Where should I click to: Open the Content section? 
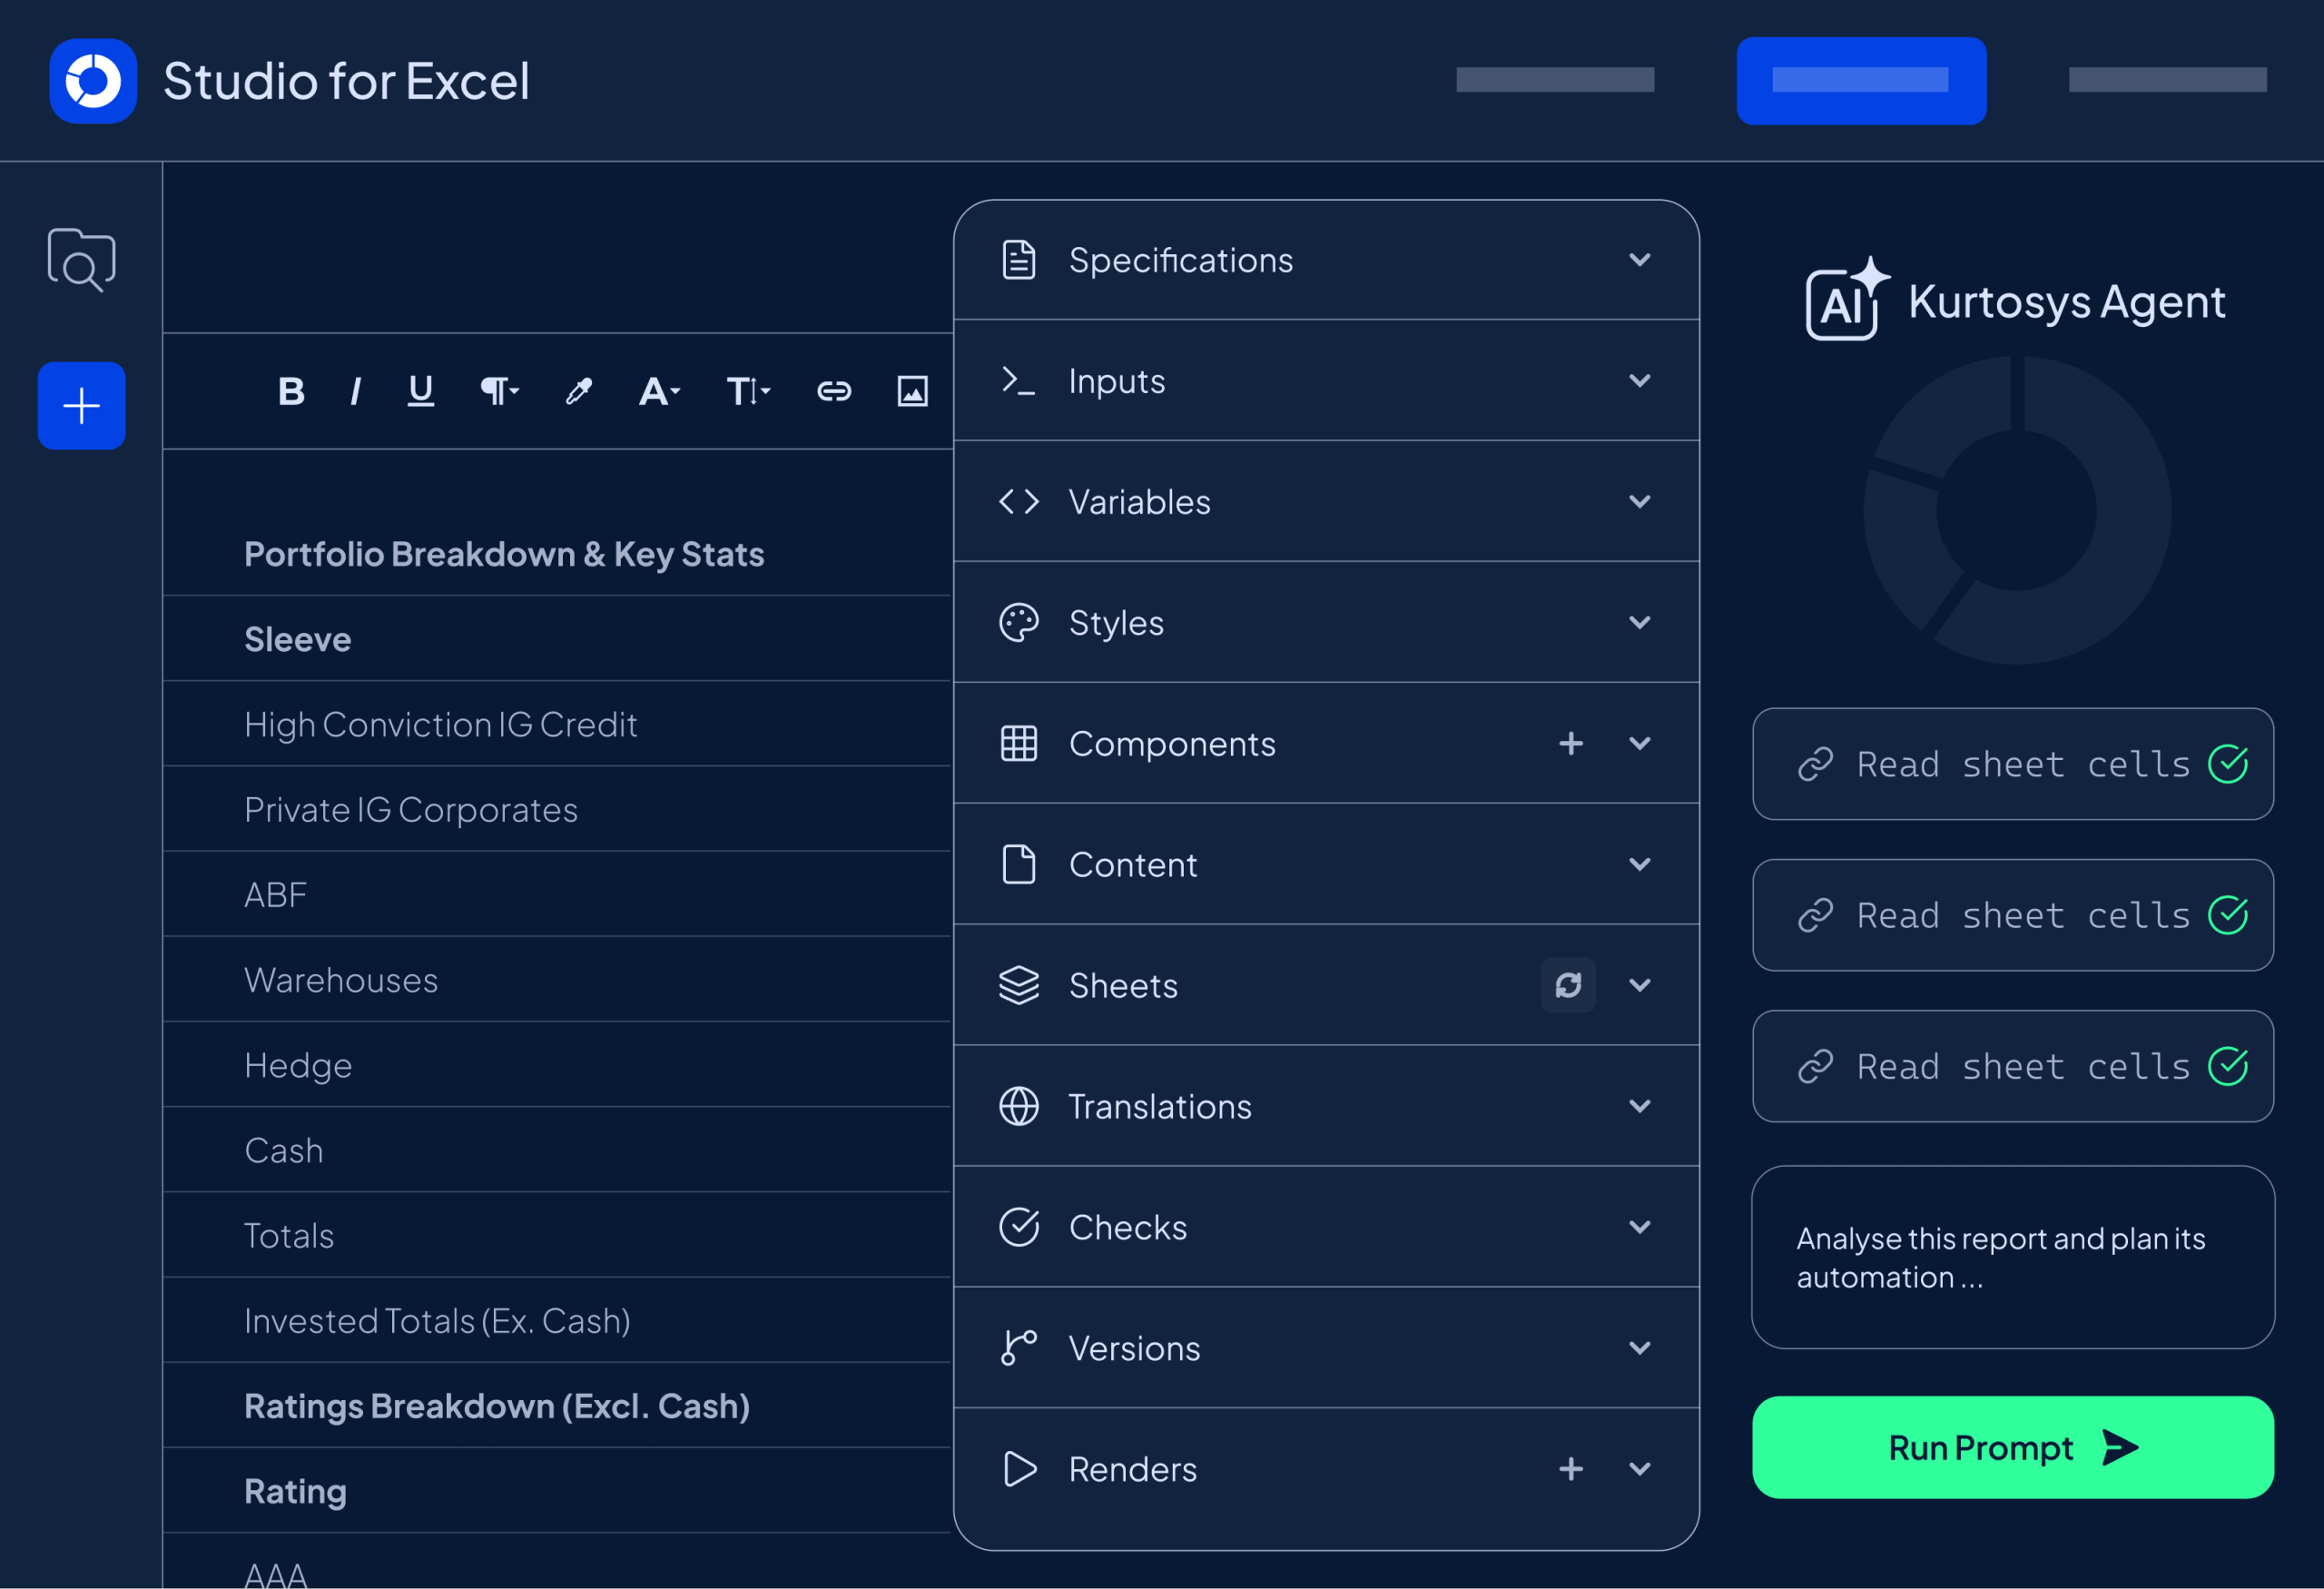point(1326,865)
